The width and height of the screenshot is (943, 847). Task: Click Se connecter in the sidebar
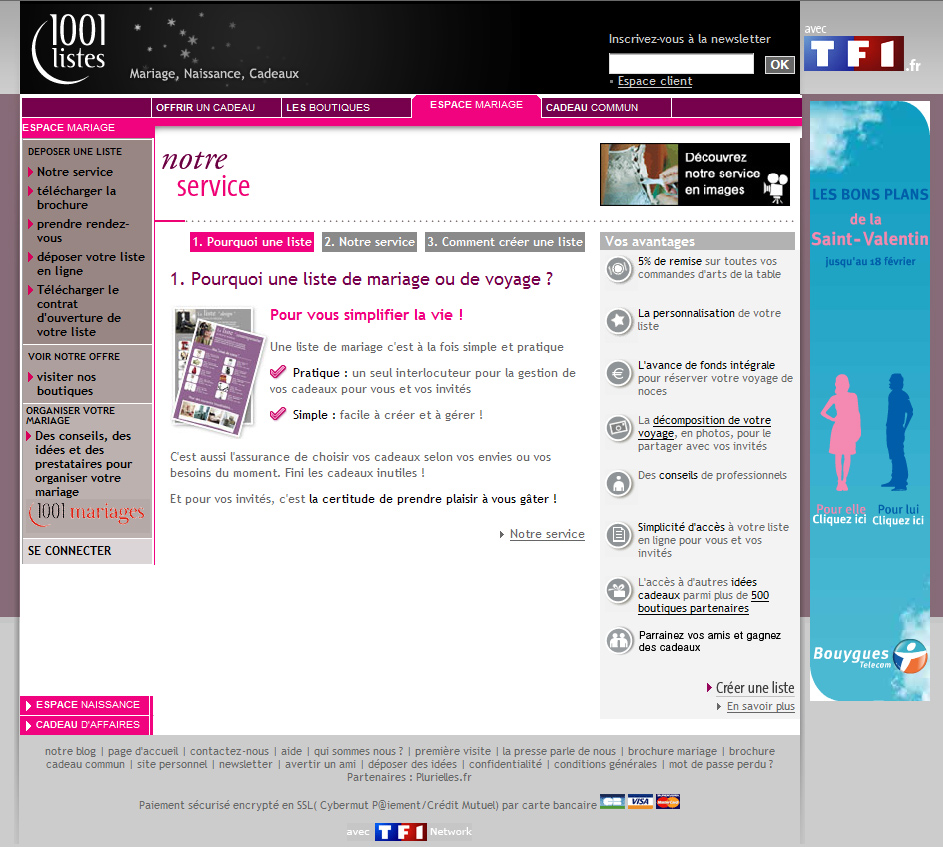pyautogui.click(x=70, y=551)
